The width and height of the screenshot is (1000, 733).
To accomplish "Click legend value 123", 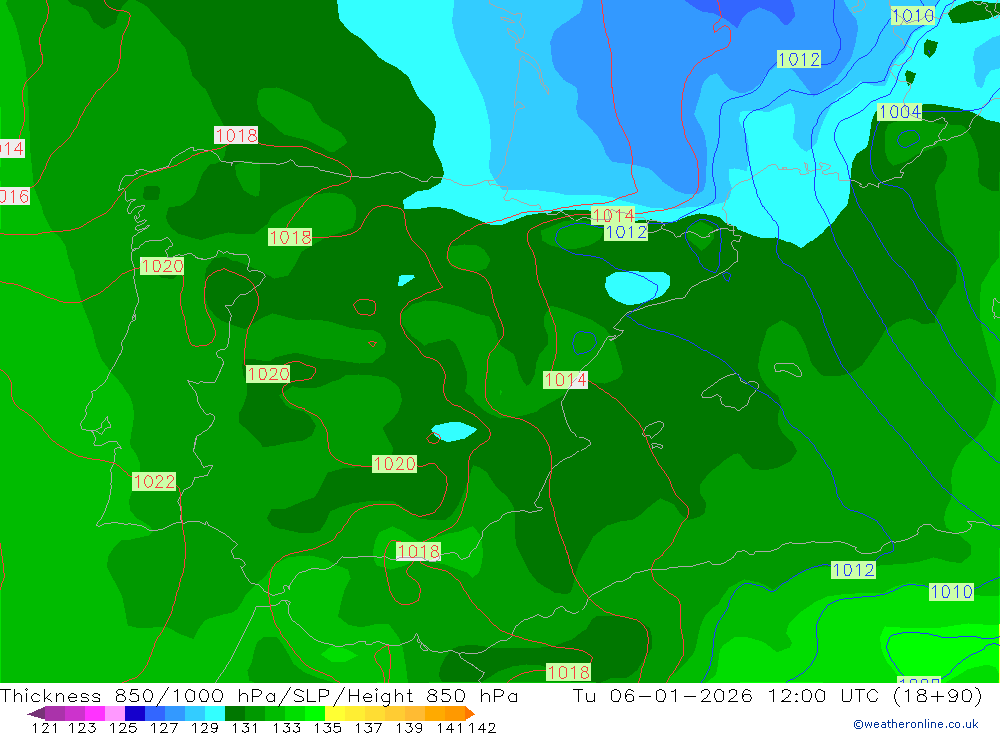I will tap(82, 727).
